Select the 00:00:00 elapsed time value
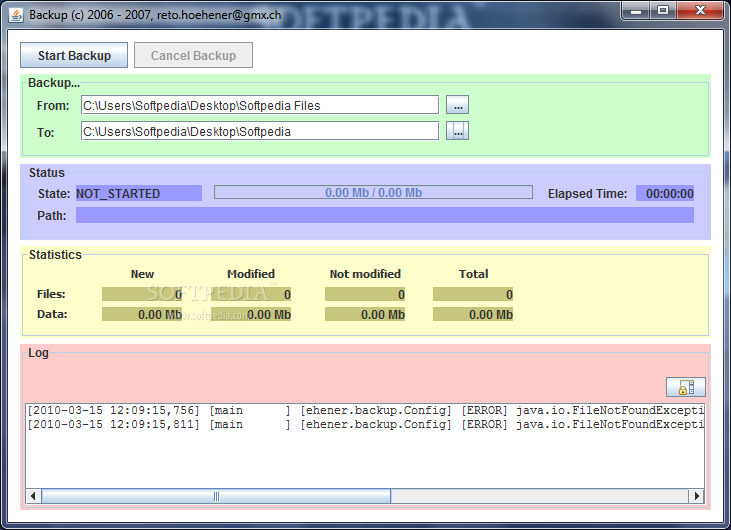731x530 pixels. coord(665,193)
